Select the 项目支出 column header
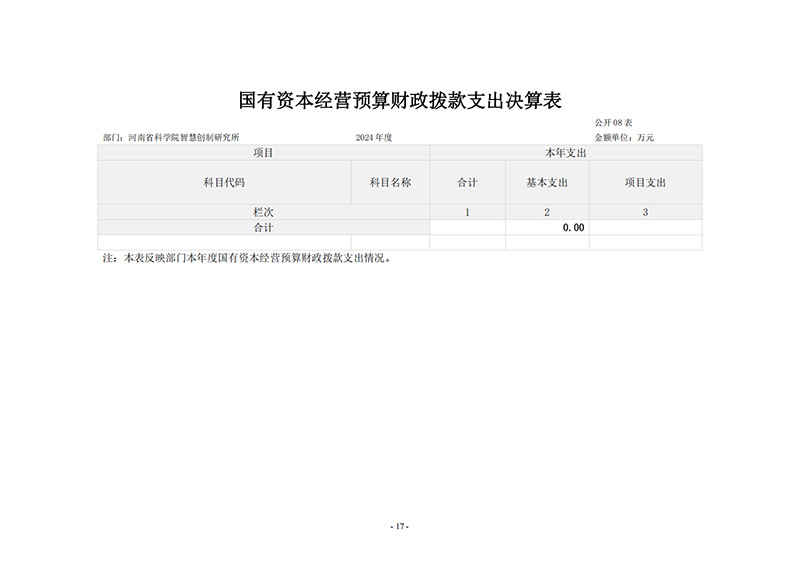Image resolution: width=800 pixels, height=565 pixels. tap(645, 183)
